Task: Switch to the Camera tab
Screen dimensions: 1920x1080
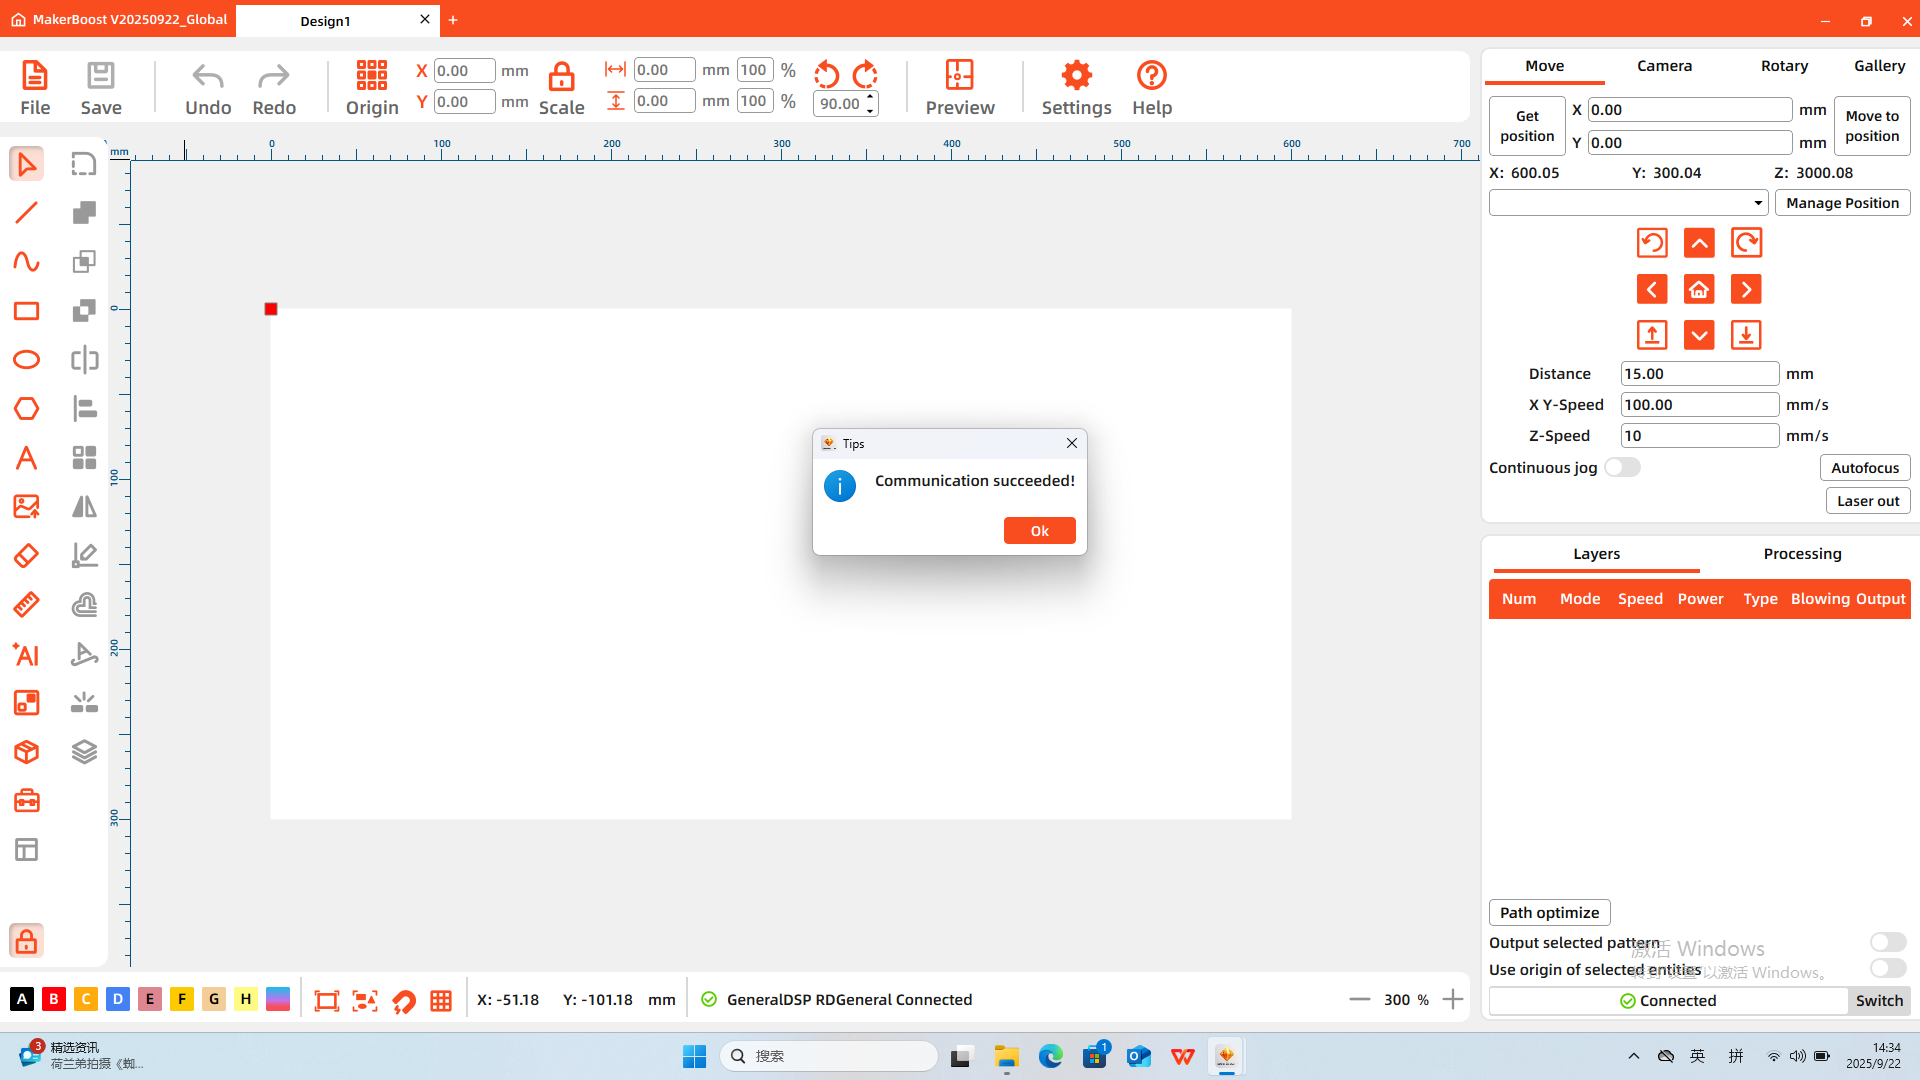Action: point(1664,65)
